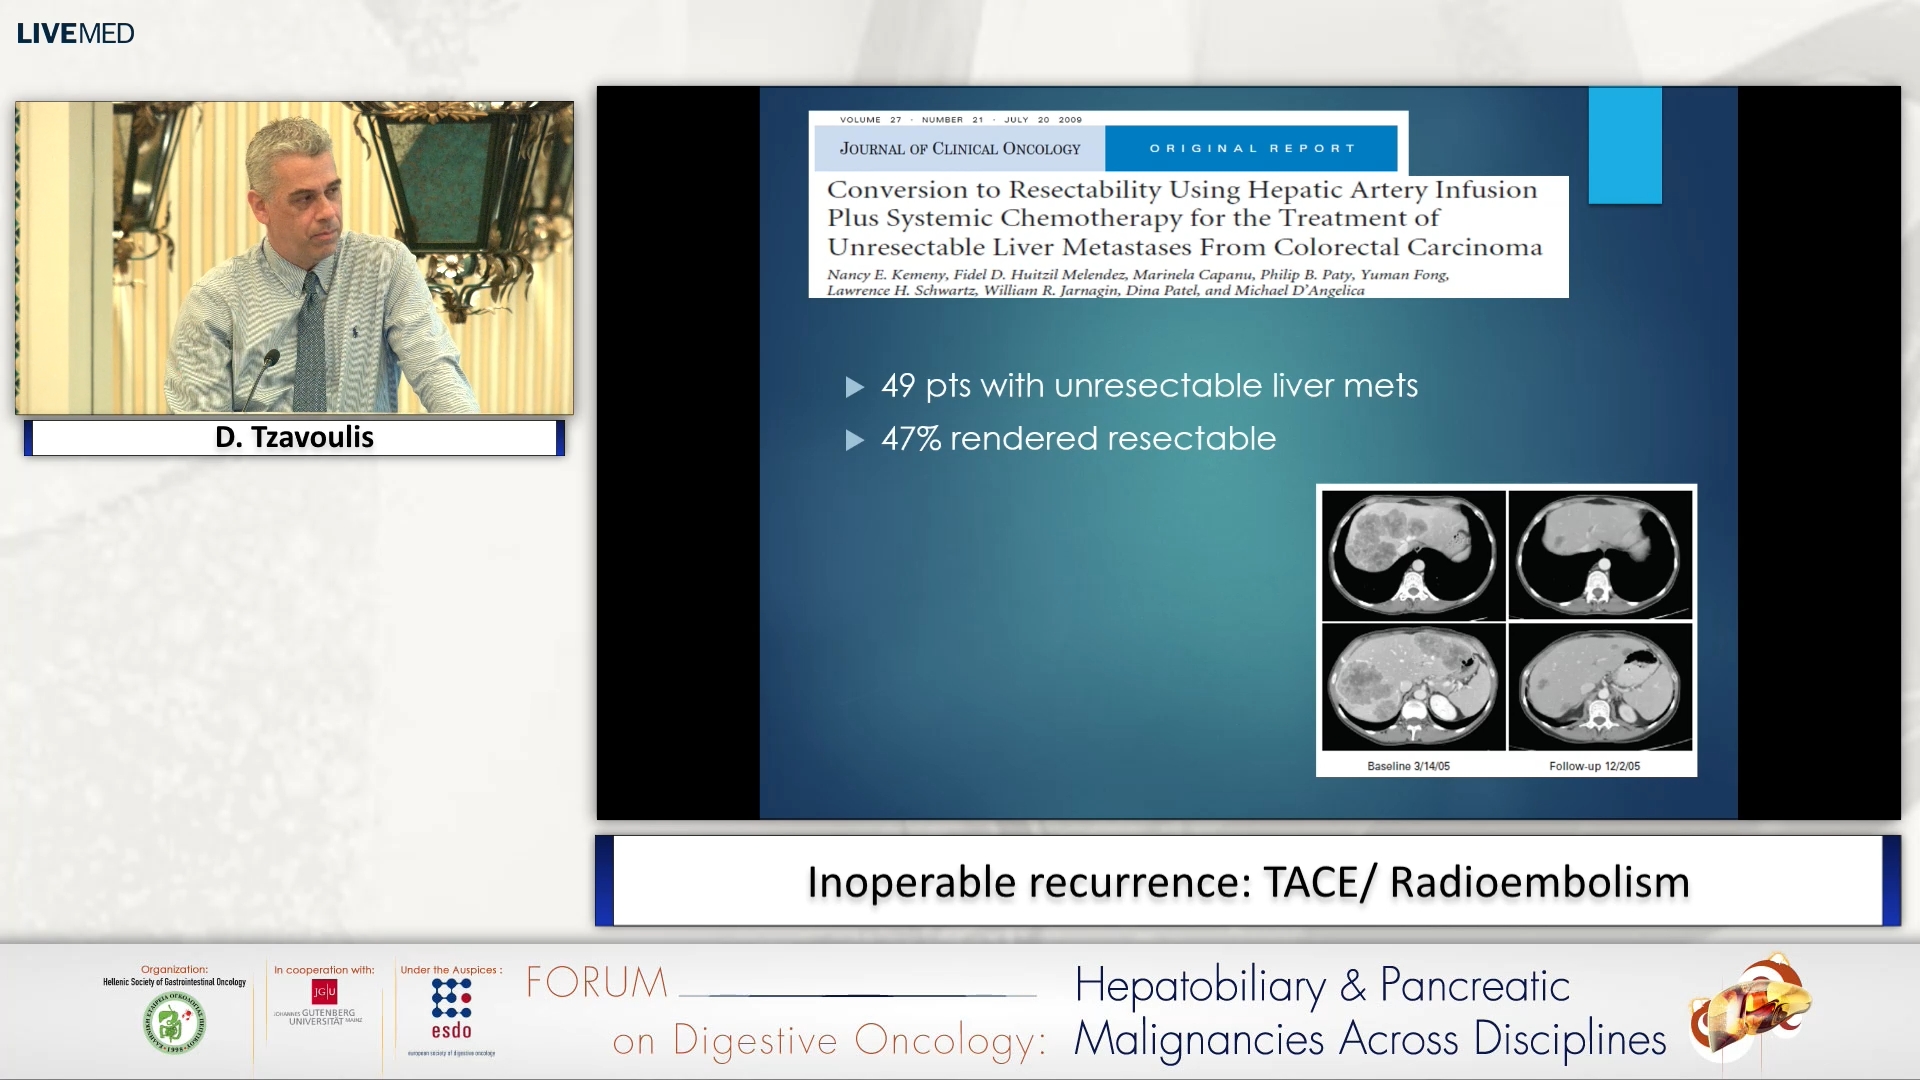Collapse the Under the Auspices section
Screen dimensions: 1920x1080
[x=452, y=970]
